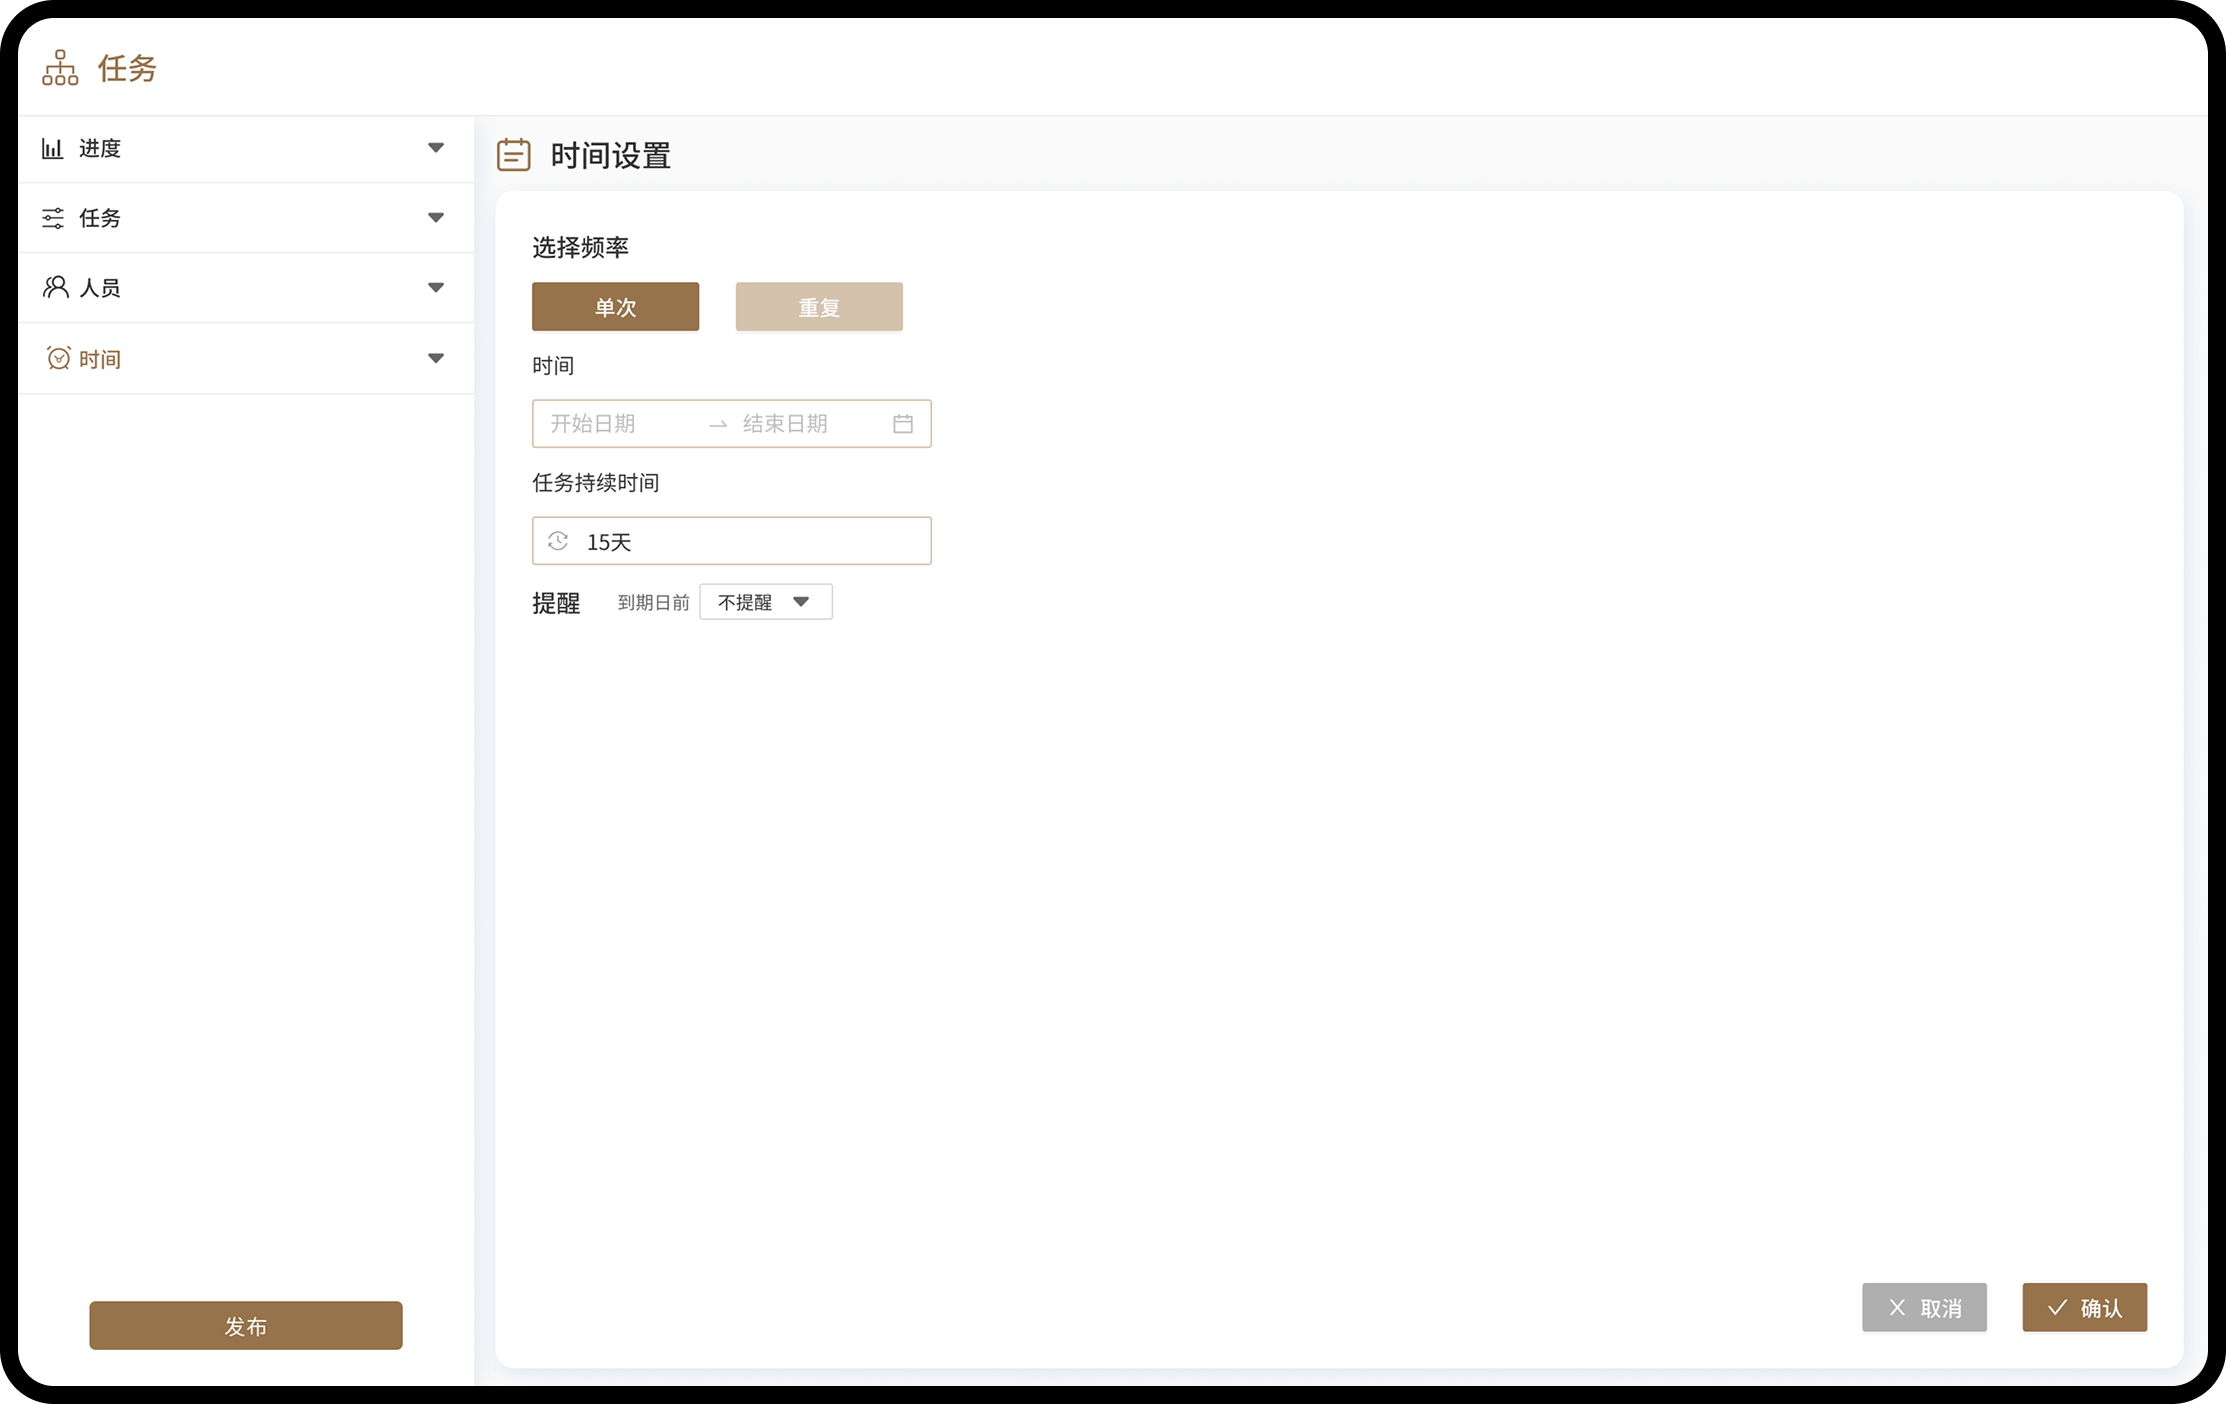Expand the 人员 section arrow
2226x1404 pixels.
436,288
